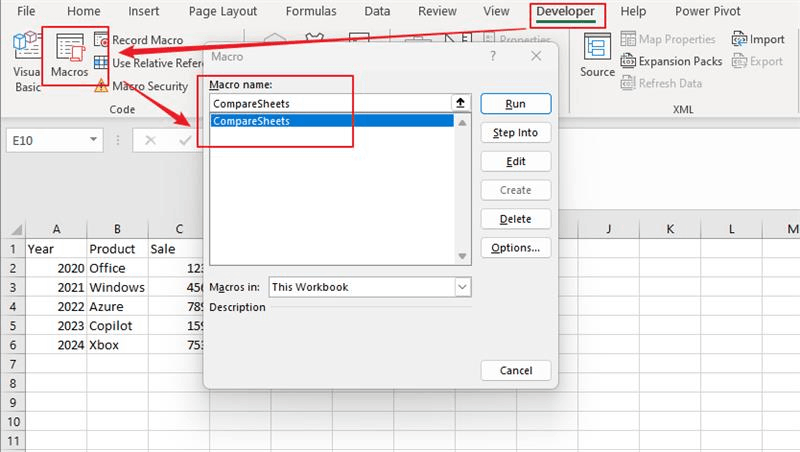The height and width of the screenshot is (452, 800).
Task: Open the Power Pivot tab
Action: (708, 11)
